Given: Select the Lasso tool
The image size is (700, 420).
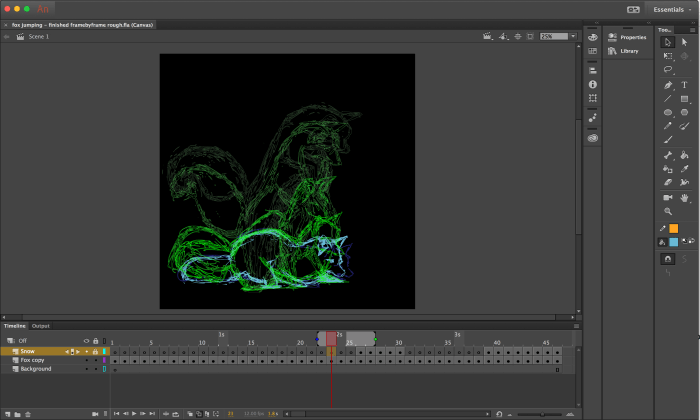Looking at the screenshot, I should [668, 70].
